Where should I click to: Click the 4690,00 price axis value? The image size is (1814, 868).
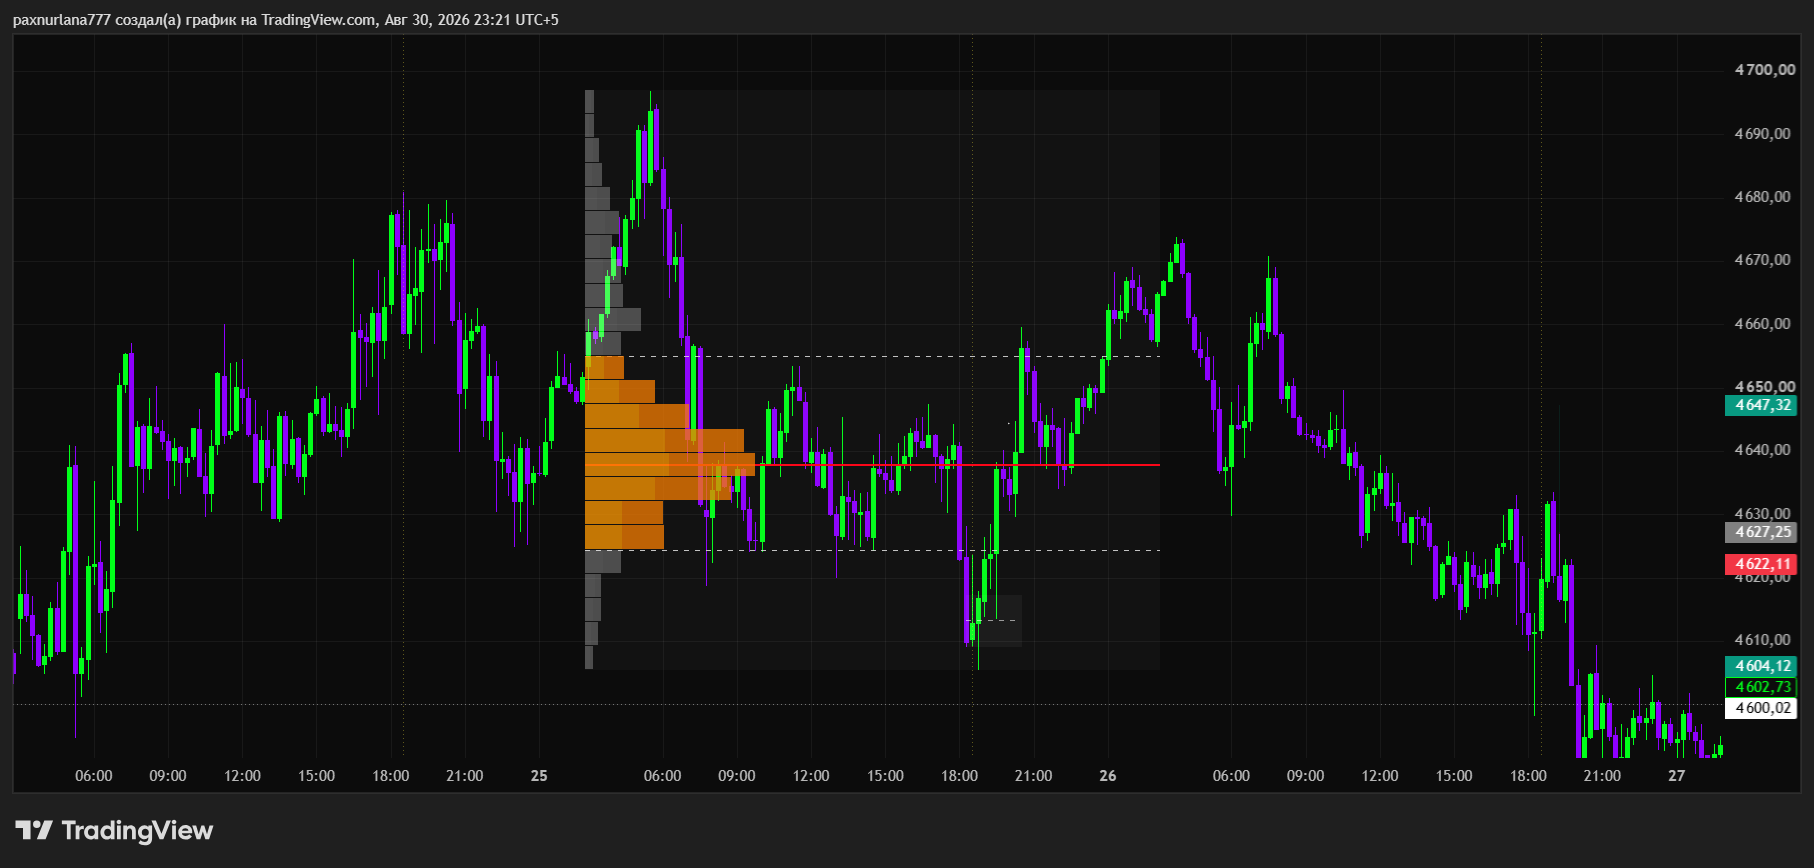(1764, 134)
